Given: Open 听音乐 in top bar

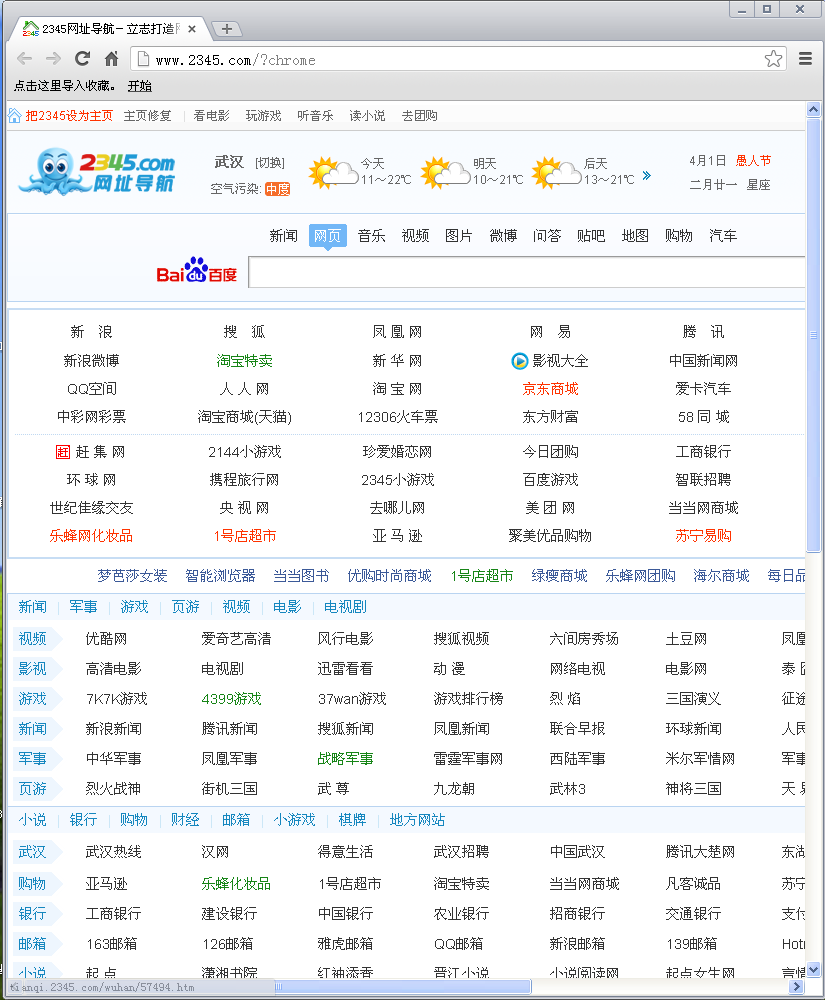Looking at the screenshot, I should pyautogui.click(x=315, y=115).
